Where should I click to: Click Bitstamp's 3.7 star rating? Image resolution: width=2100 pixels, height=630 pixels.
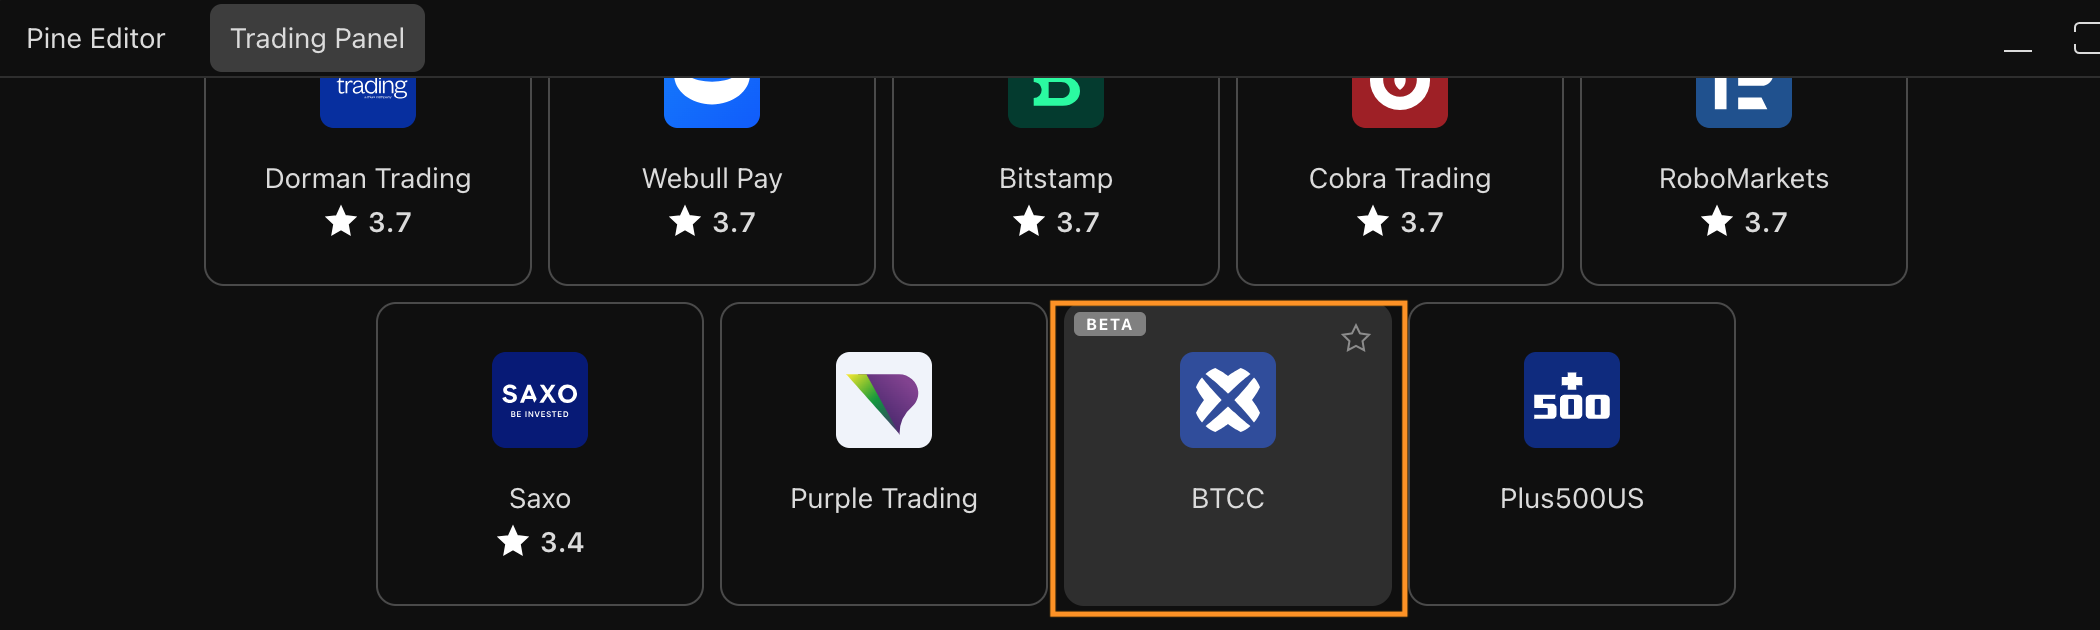coord(1057,222)
